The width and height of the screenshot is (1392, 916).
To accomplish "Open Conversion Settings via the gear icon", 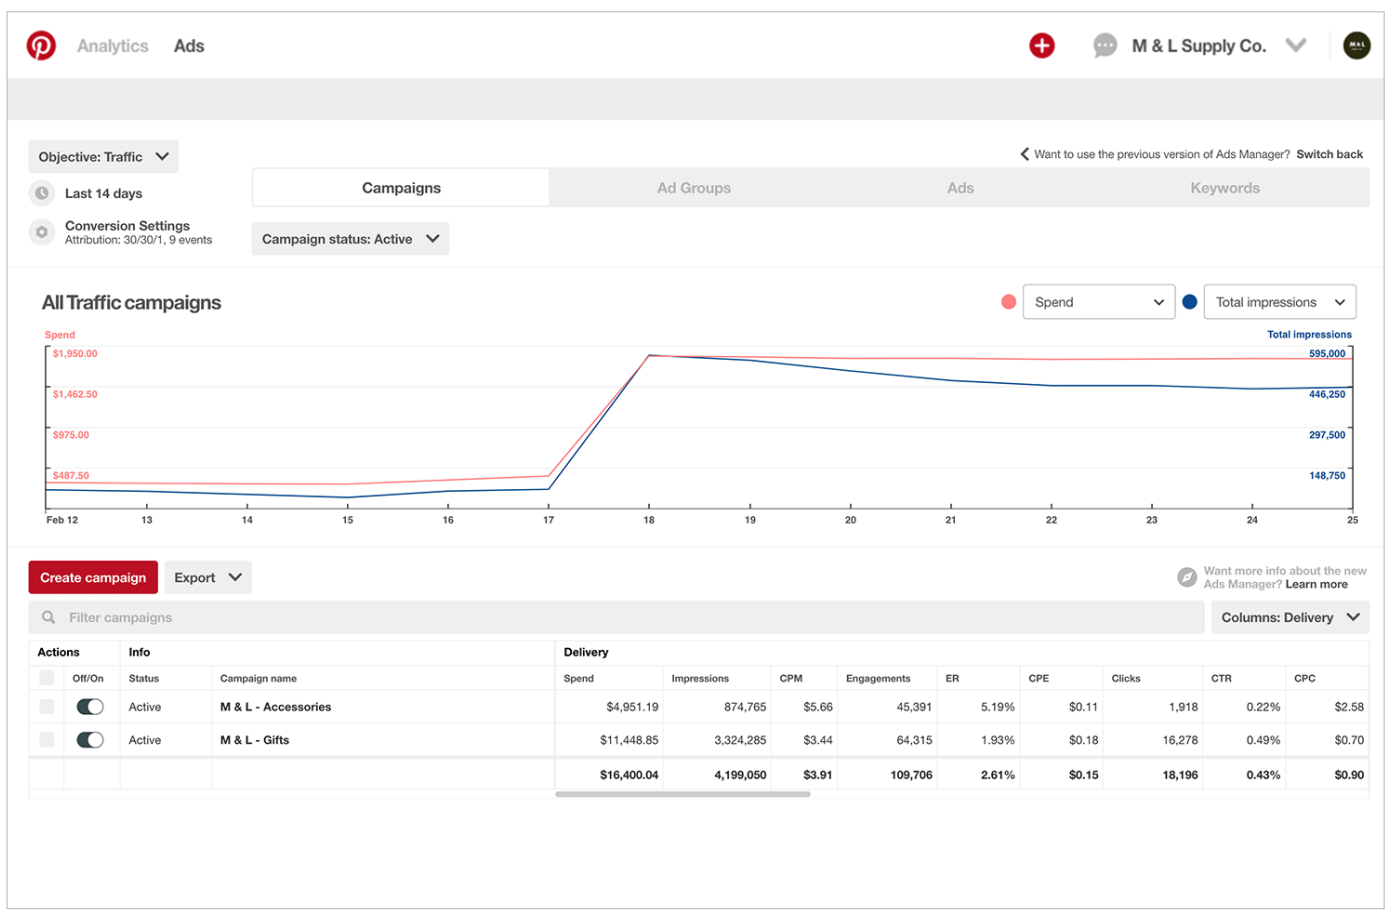I will [x=42, y=231].
